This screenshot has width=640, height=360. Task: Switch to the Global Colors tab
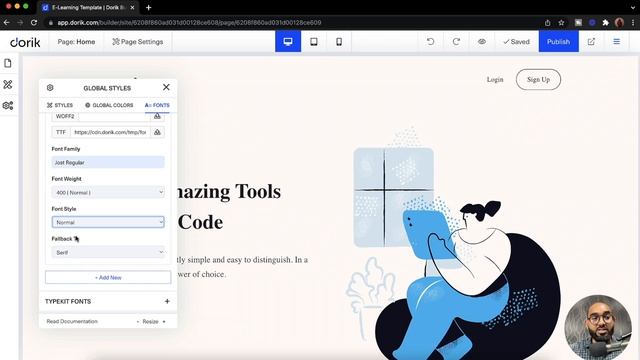(109, 105)
